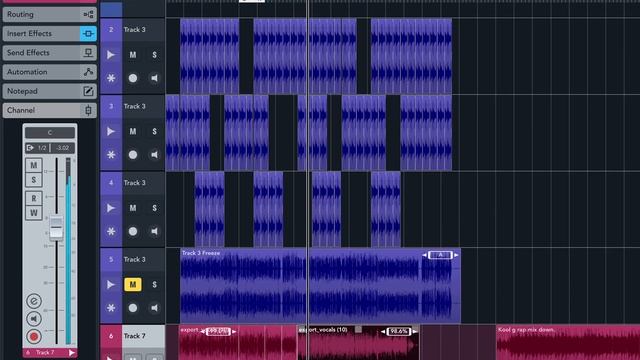Solo track number 3
The height and width of the screenshot is (360, 640).
[x=154, y=131]
